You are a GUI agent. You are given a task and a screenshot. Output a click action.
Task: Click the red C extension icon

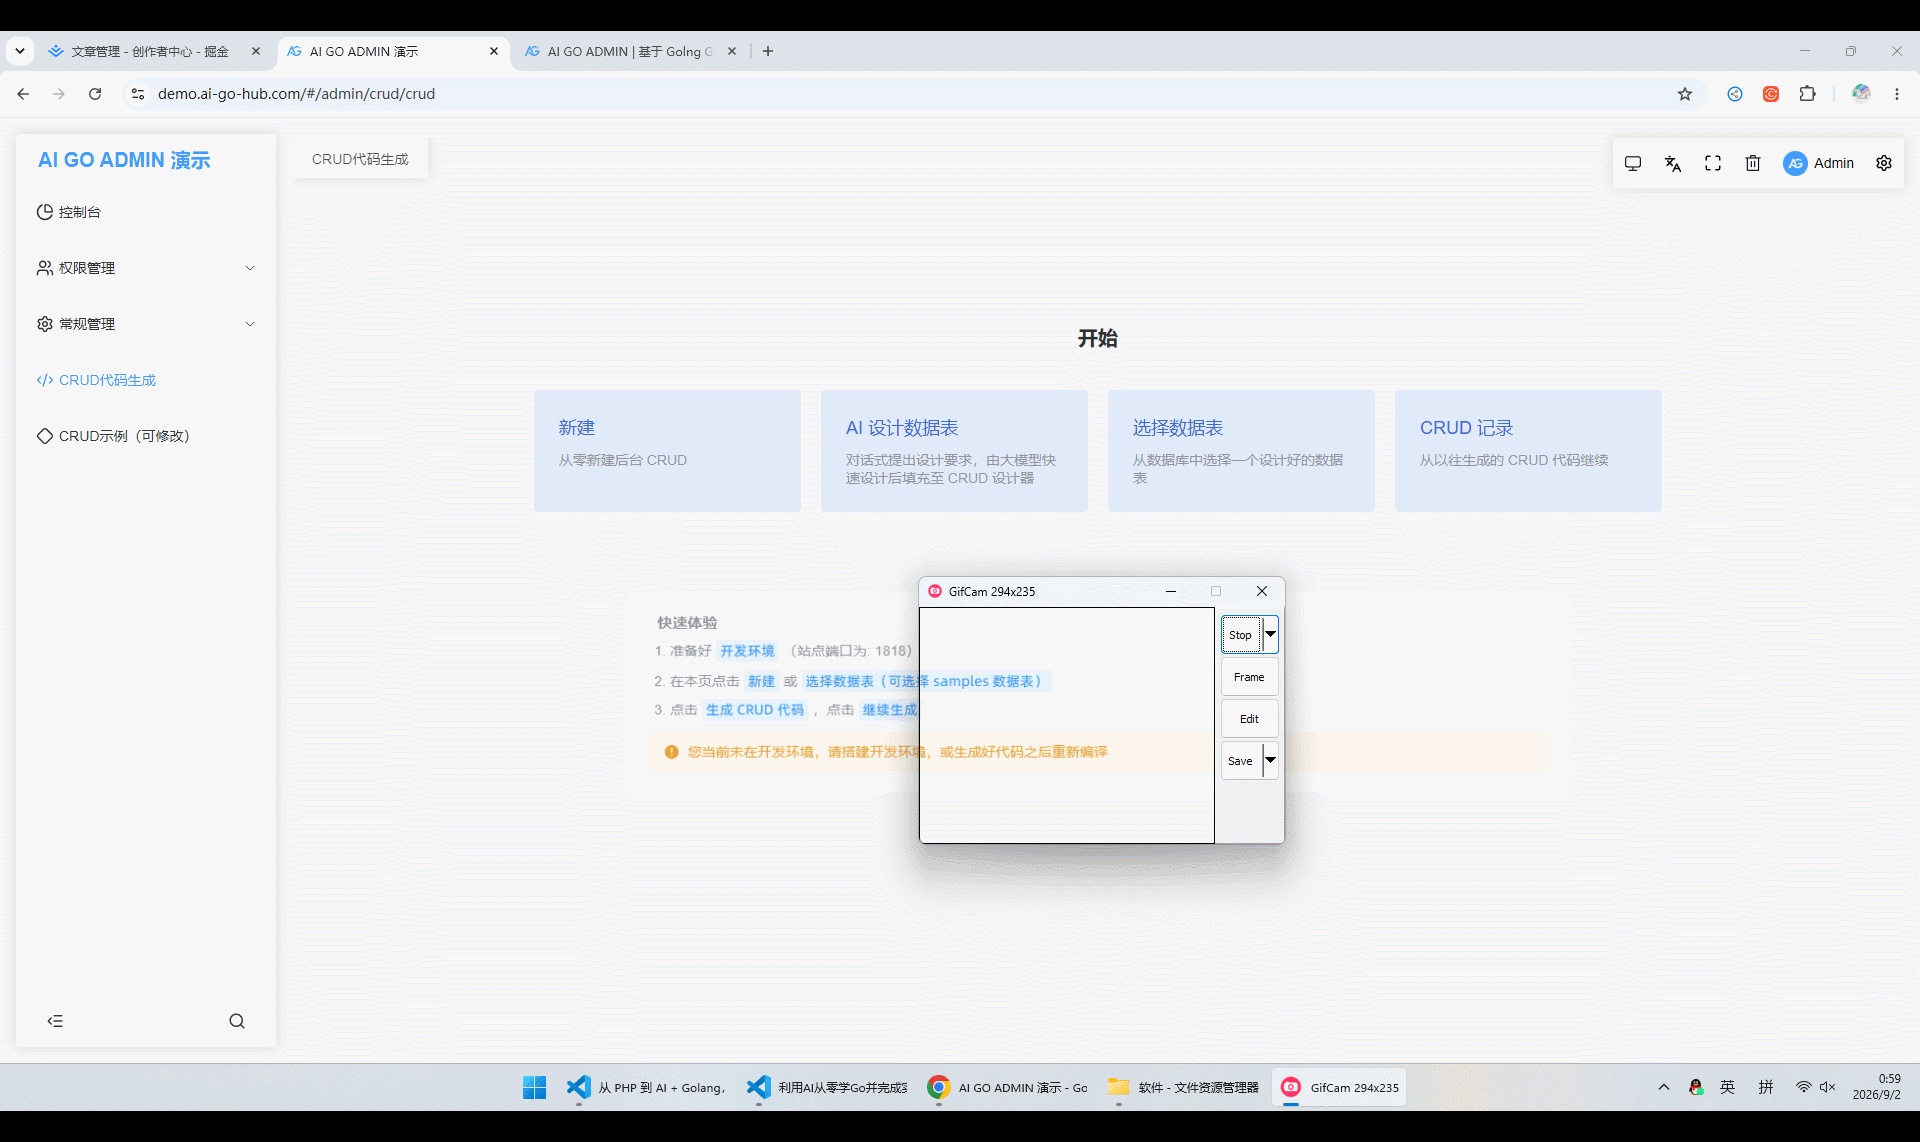1771,94
